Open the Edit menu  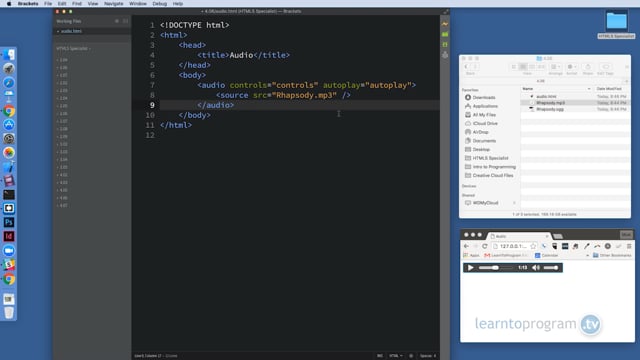pyautogui.click(x=62, y=4)
